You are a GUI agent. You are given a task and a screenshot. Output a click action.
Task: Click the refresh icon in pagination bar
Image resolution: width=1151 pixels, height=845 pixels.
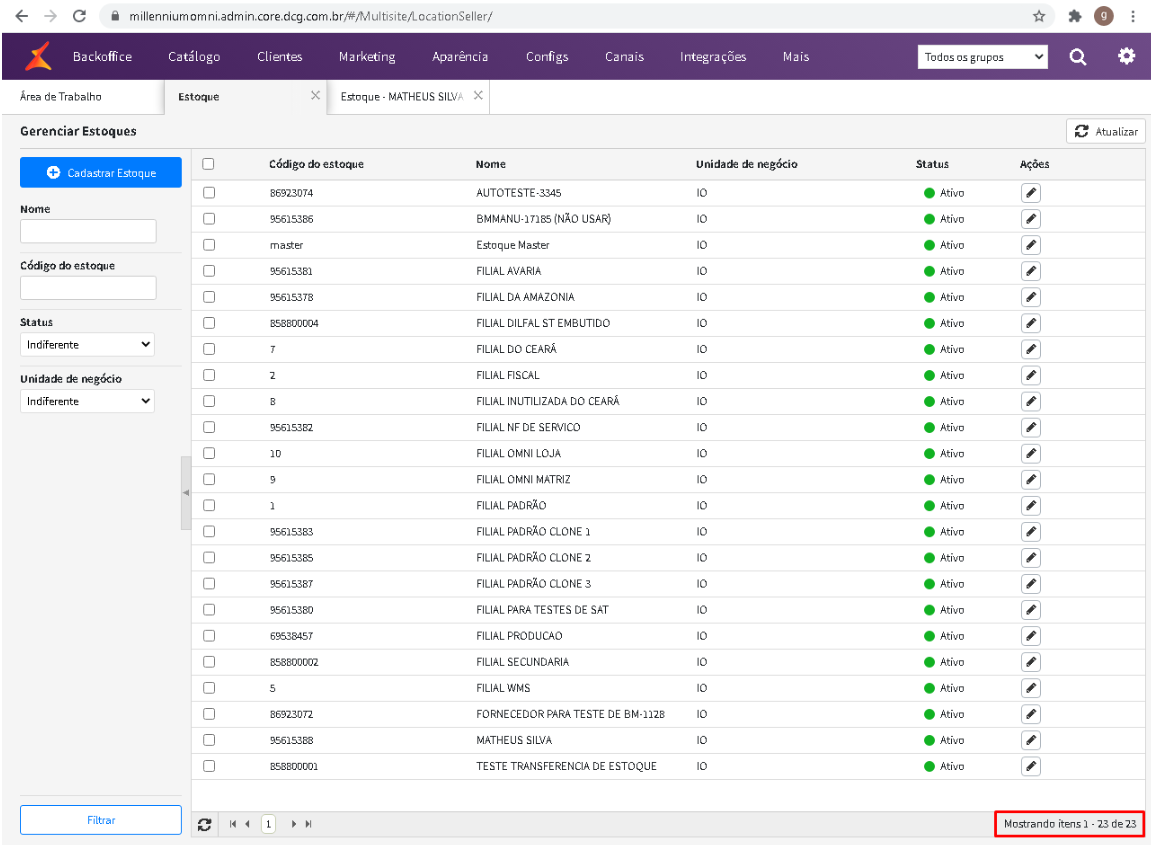pyautogui.click(x=205, y=824)
